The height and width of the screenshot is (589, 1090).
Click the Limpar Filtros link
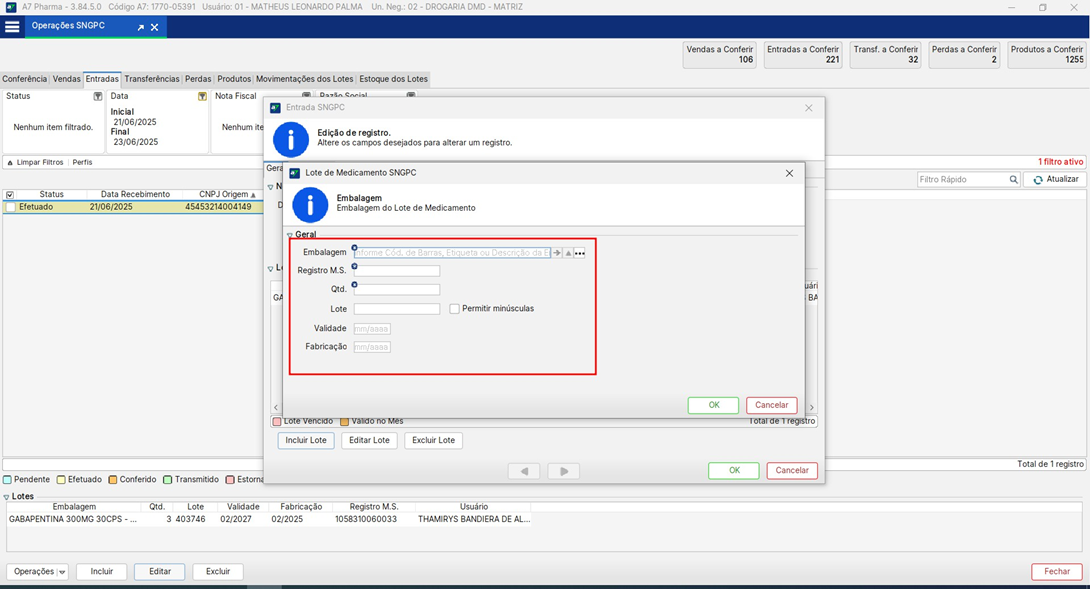[x=40, y=162]
